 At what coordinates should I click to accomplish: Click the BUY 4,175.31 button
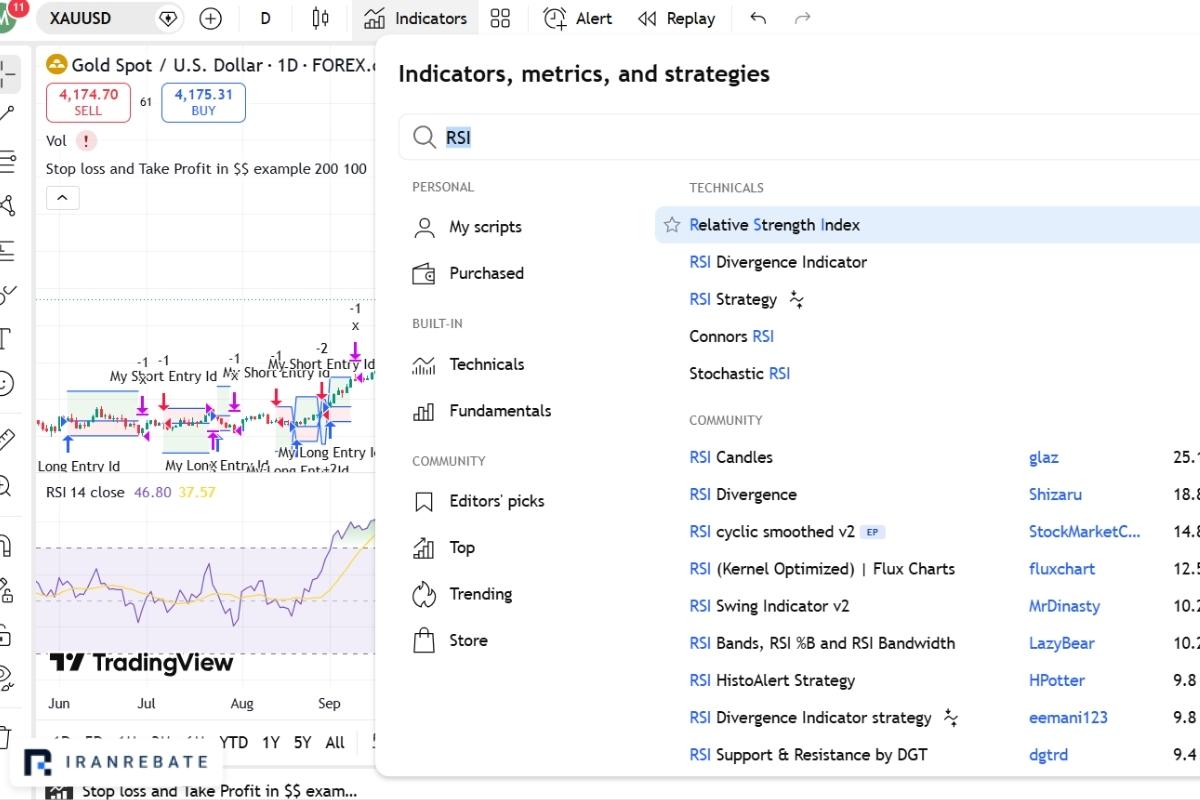coord(203,102)
